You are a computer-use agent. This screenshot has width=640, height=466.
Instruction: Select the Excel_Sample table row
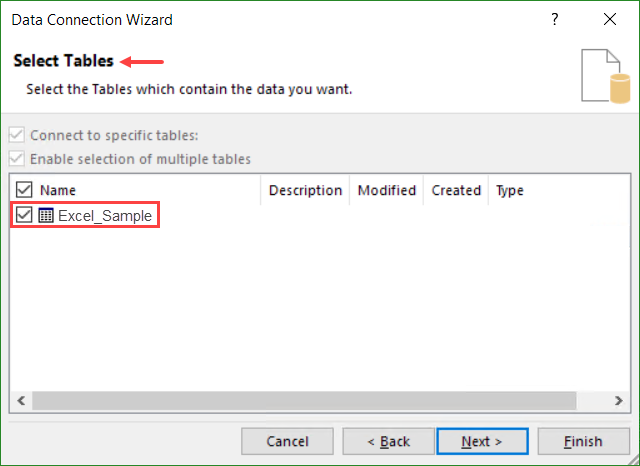105,215
